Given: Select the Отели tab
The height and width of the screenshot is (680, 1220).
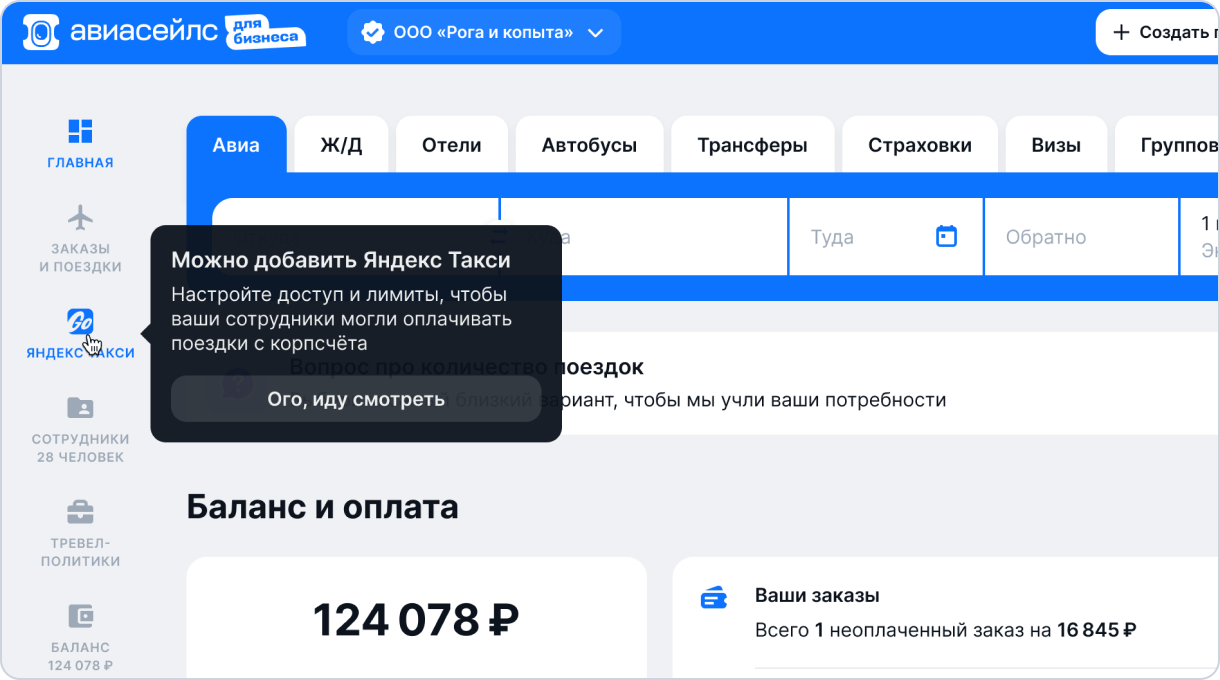Looking at the screenshot, I should tap(451, 145).
